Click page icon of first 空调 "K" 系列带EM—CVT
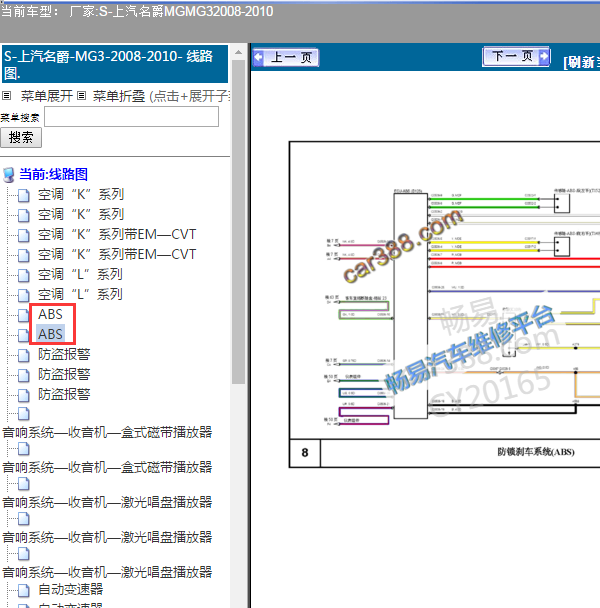 coord(24,235)
